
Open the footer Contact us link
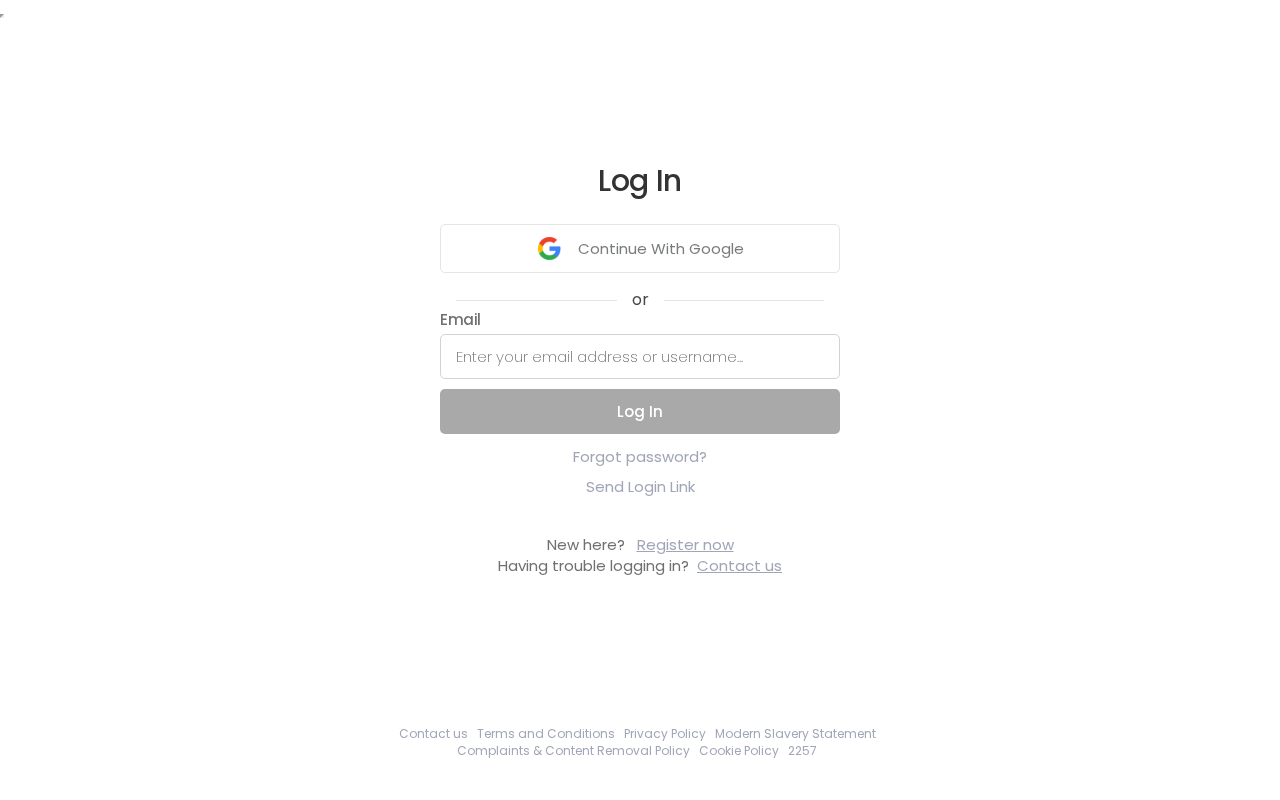(433, 734)
